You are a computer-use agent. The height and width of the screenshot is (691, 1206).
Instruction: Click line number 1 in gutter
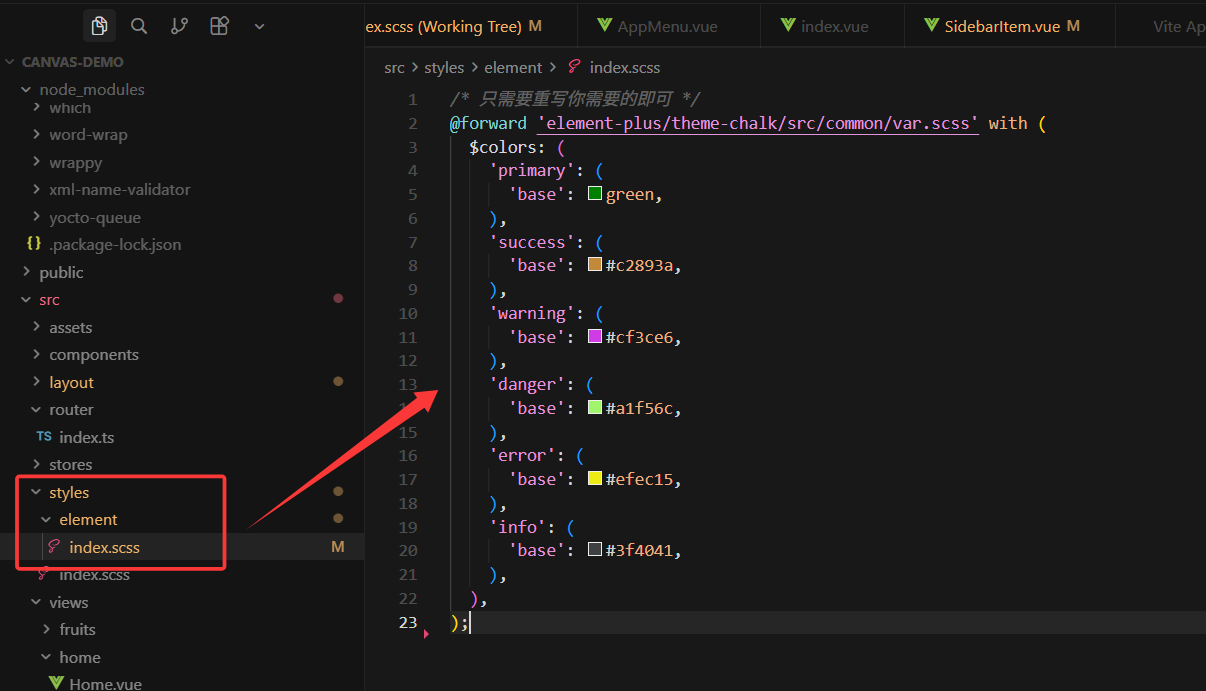413,99
